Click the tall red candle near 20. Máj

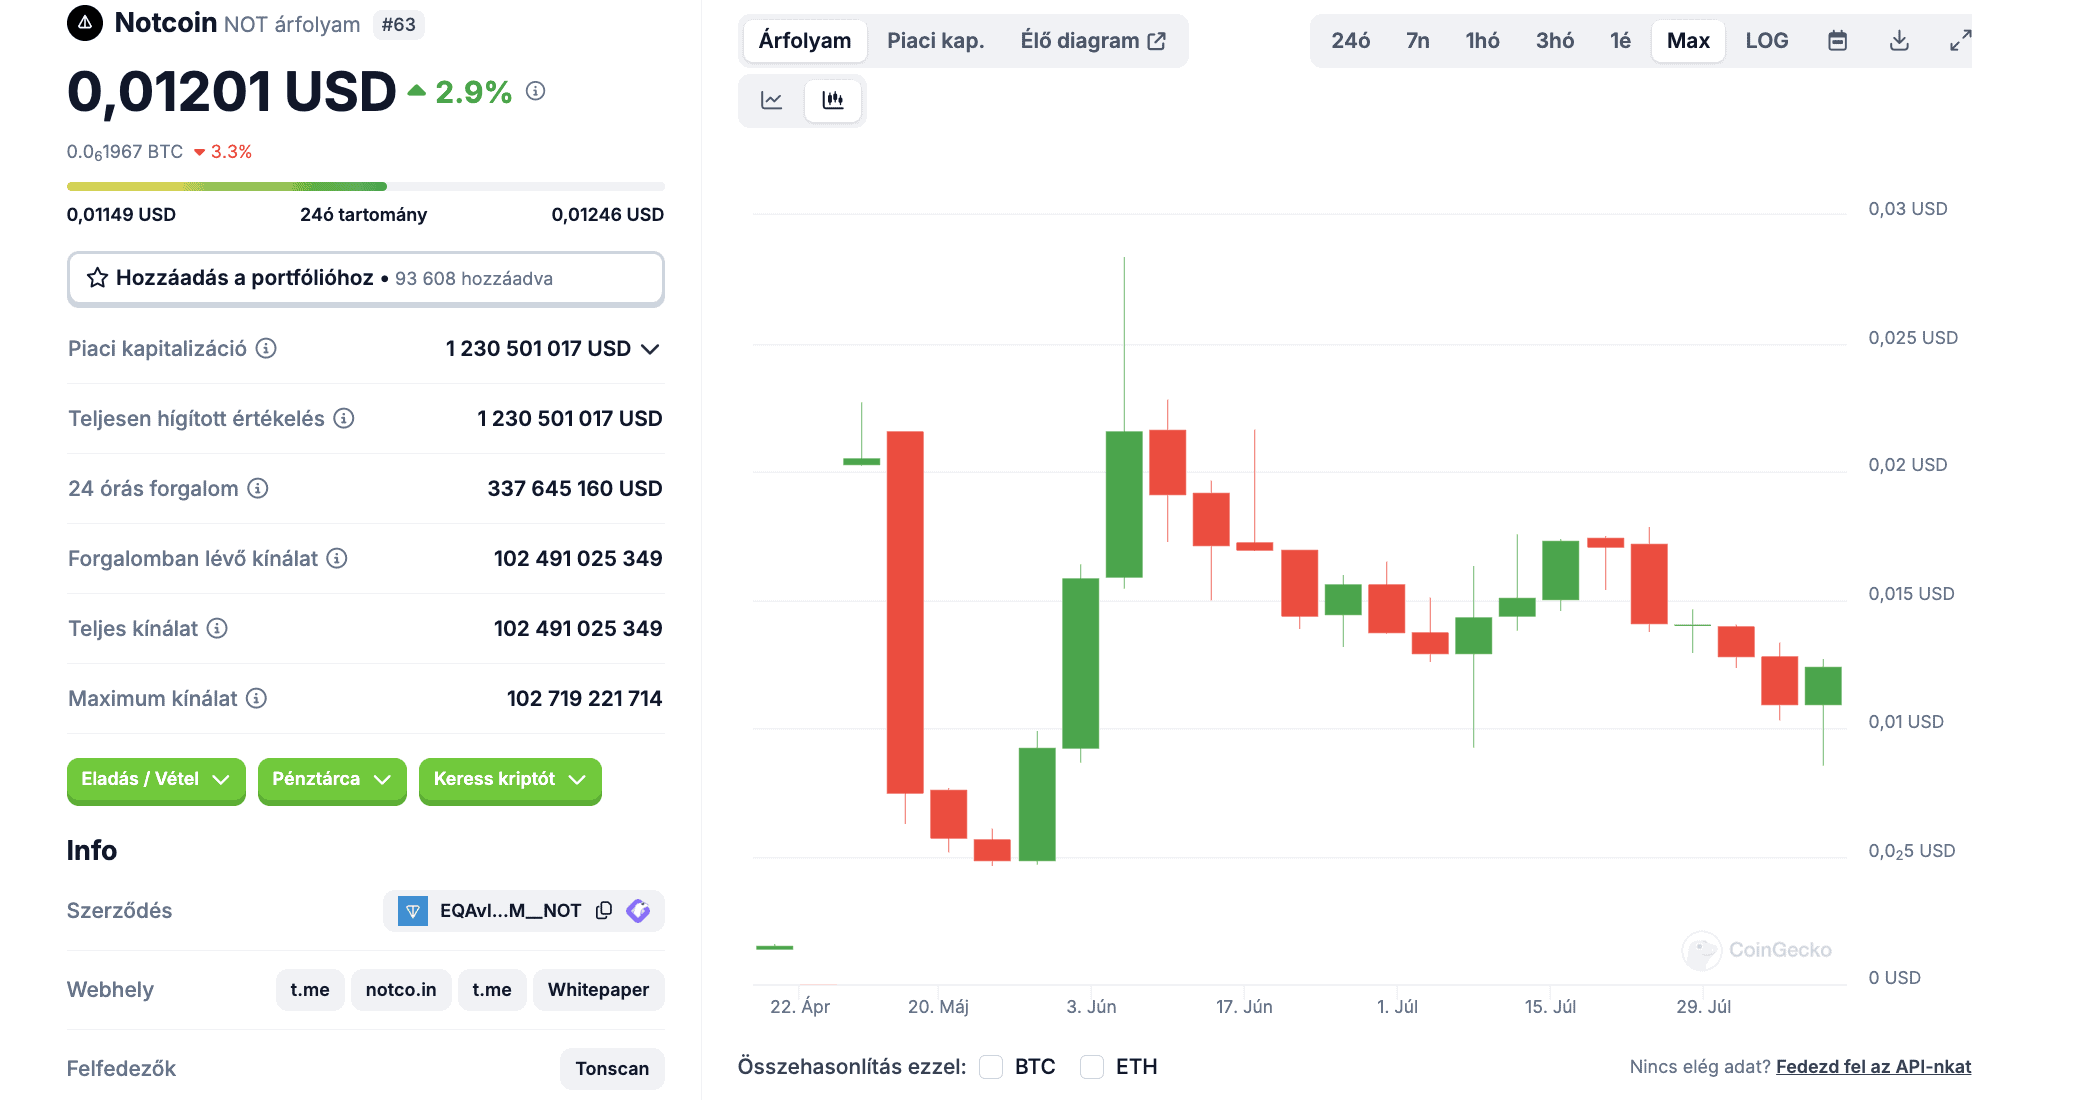[x=905, y=612]
